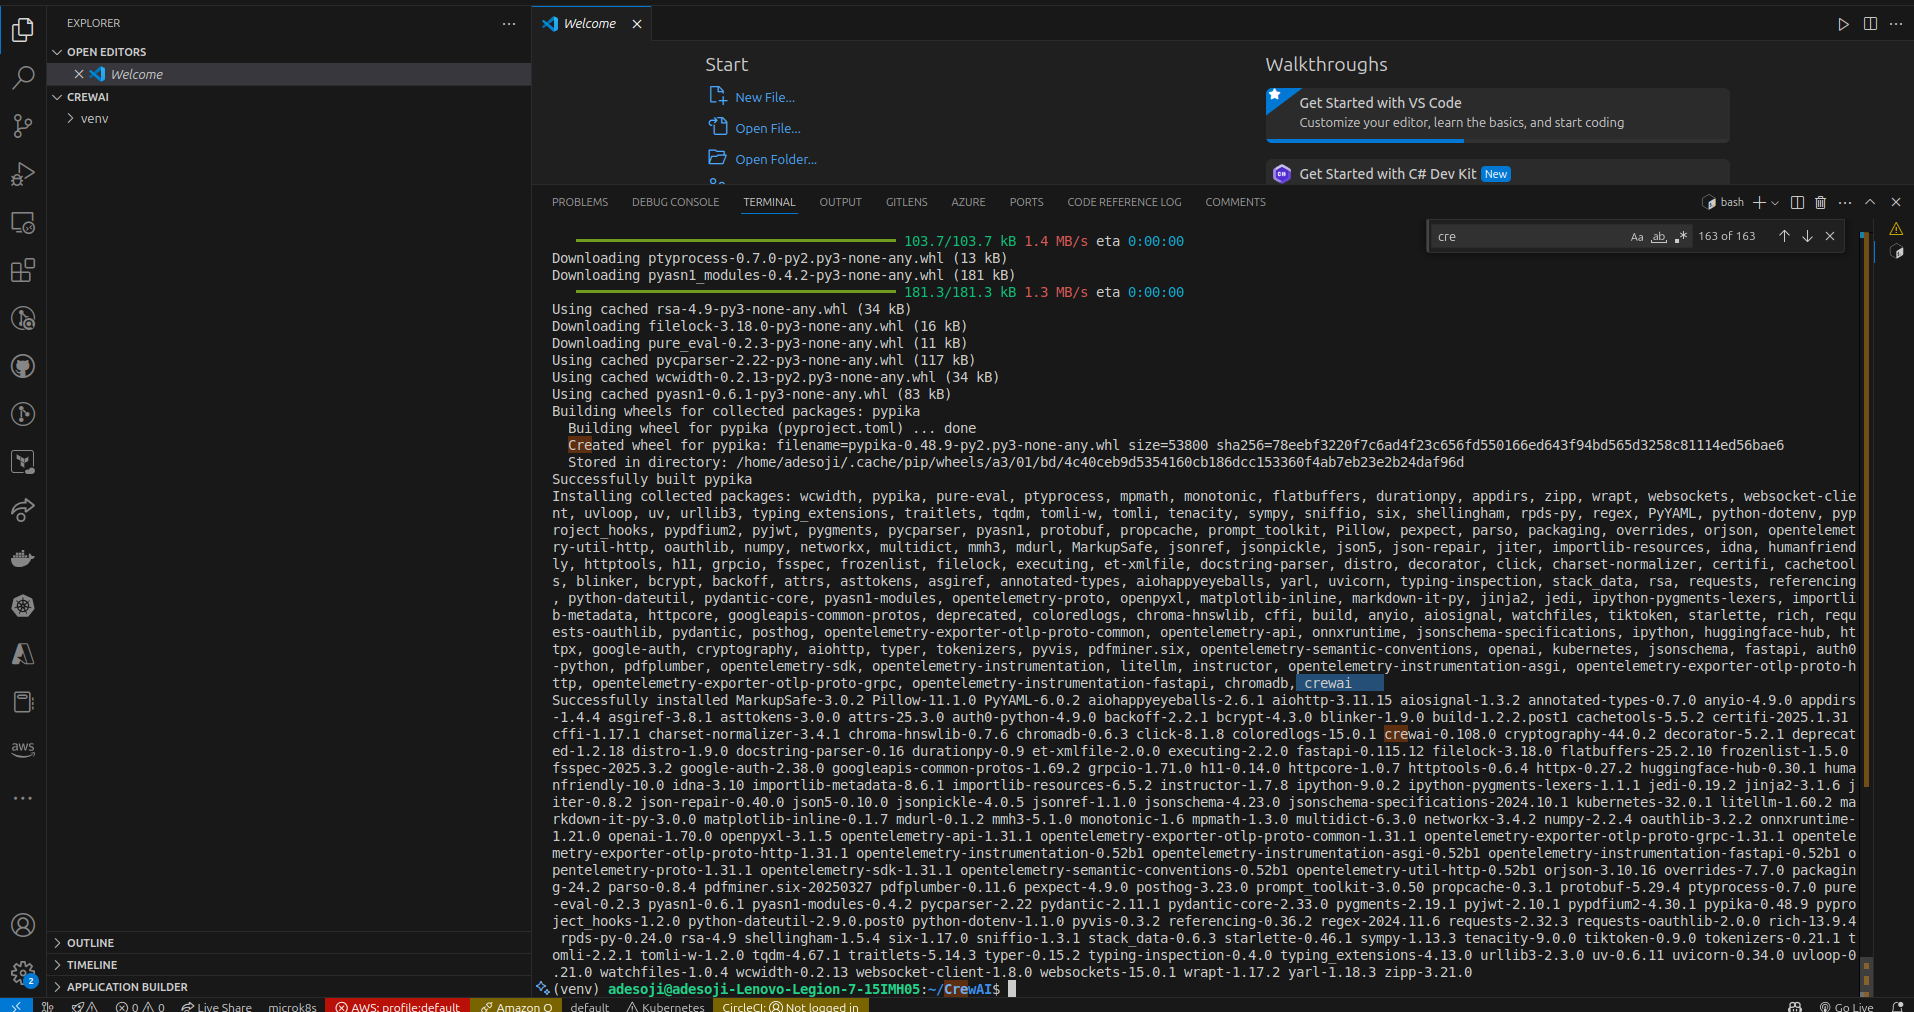Screen dimensions: 1914x1012
Task: Go to next terminal find match
Action: [x=1807, y=236]
